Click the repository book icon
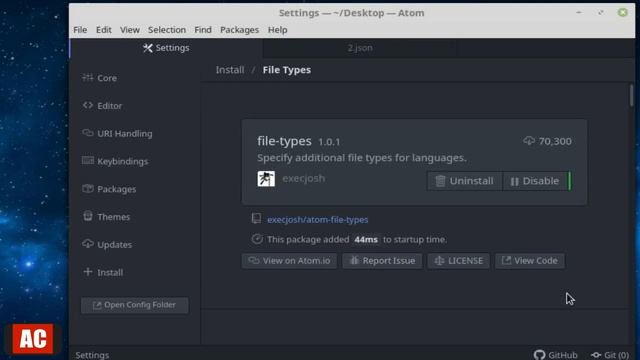The width and height of the screenshot is (640, 360). tap(256, 219)
